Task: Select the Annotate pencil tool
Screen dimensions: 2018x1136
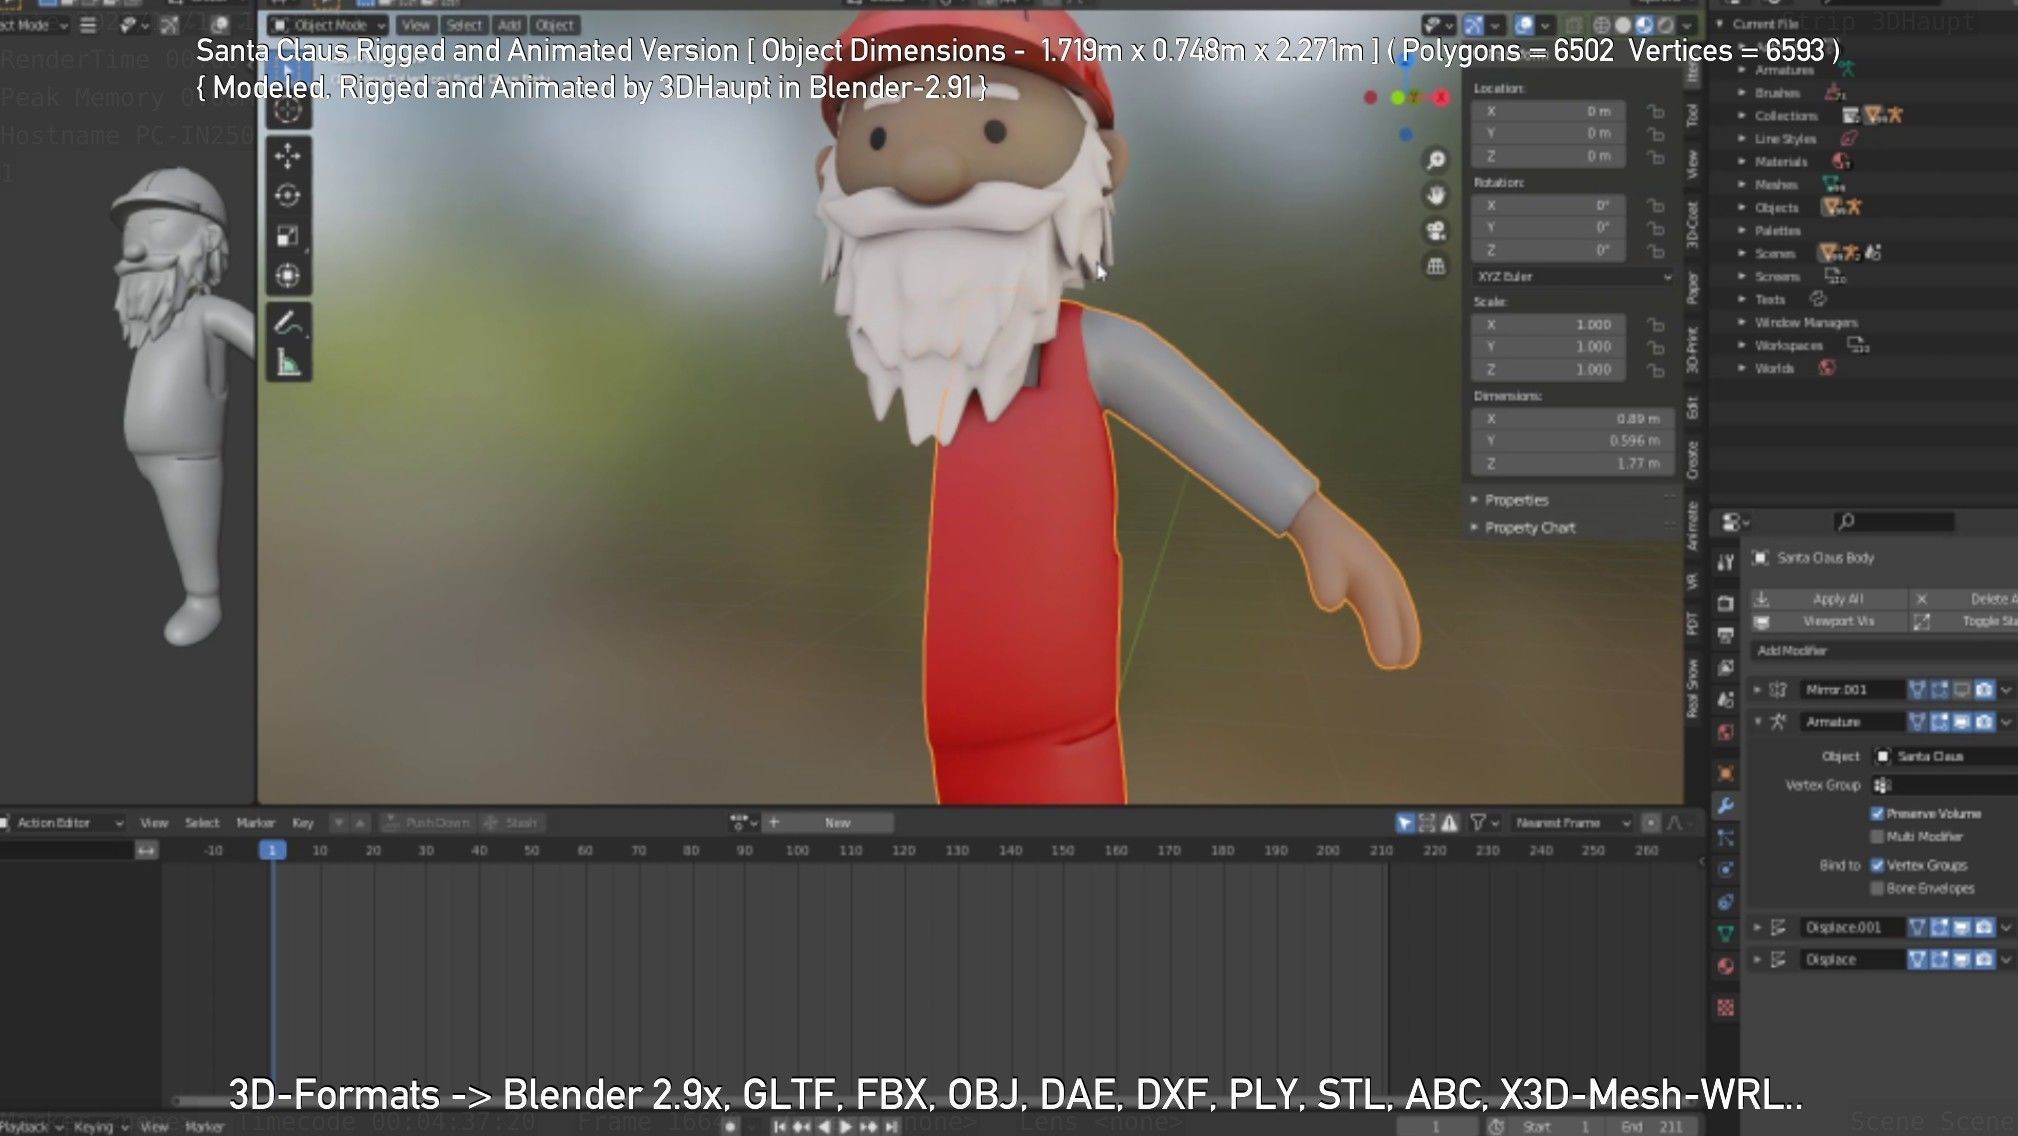Action: (288, 323)
